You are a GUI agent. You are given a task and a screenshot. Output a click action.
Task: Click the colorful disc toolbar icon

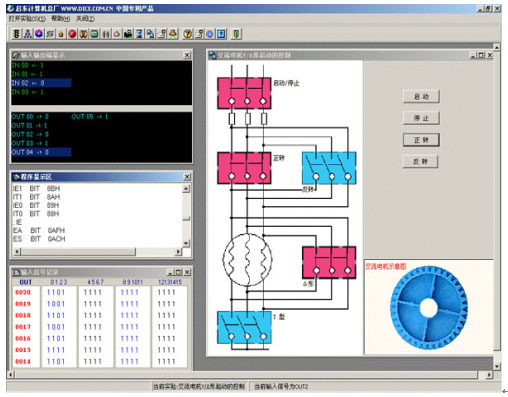click(39, 34)
